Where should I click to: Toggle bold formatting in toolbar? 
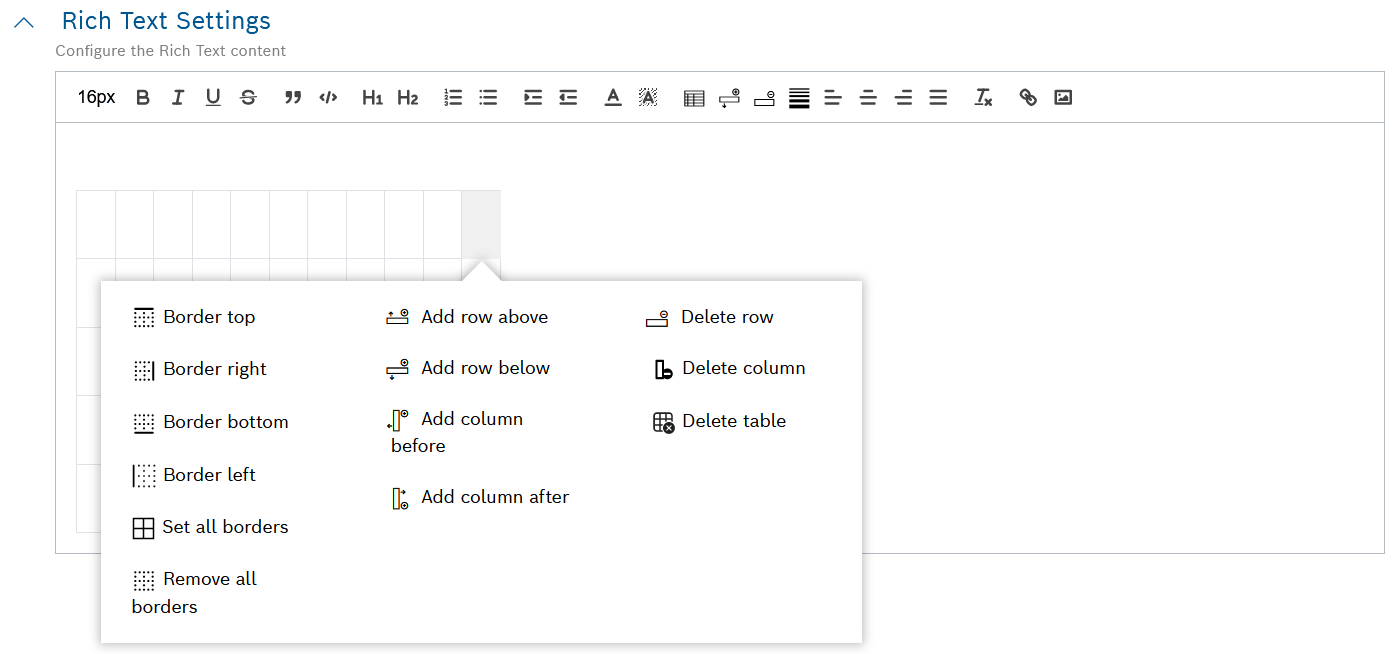(143, 97)
